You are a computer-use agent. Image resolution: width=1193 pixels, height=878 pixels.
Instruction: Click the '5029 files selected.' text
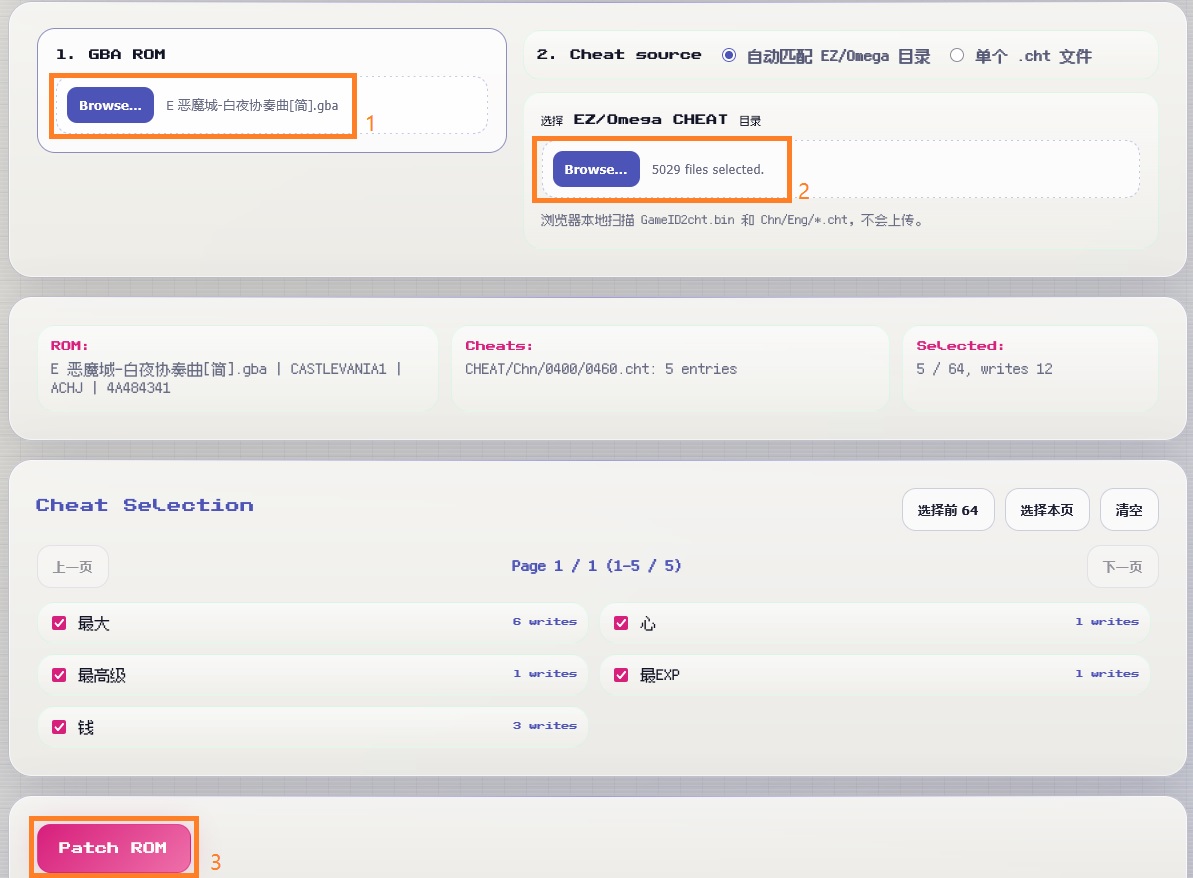(708, 170)
